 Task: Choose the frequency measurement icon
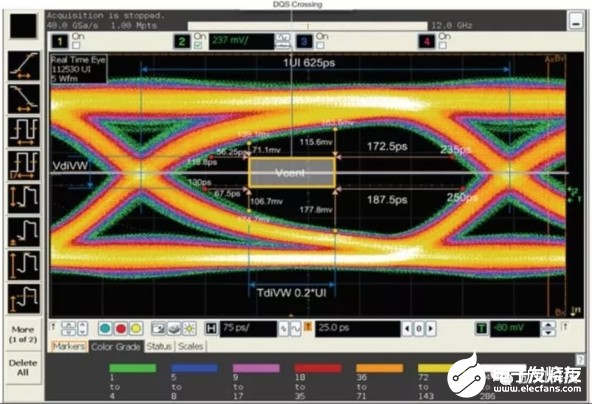tap(23, 165)
